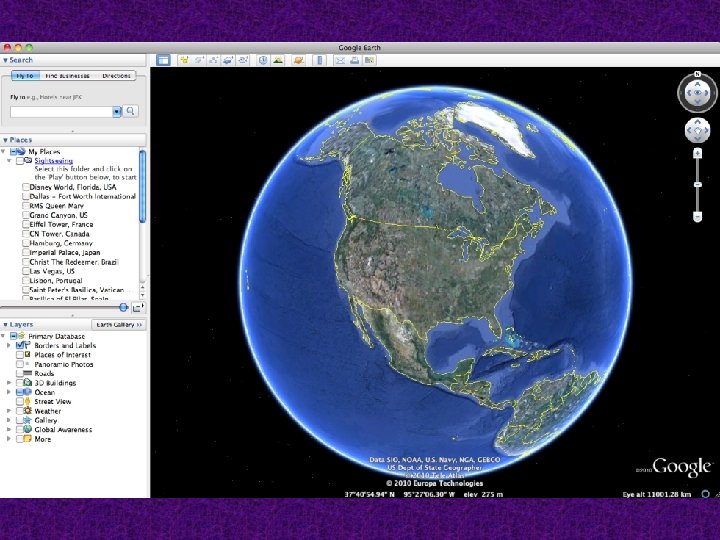Screen dimensions: 720x540
Task: Select the "Lisbon, Portugal" place row
Action: [56, 281]
